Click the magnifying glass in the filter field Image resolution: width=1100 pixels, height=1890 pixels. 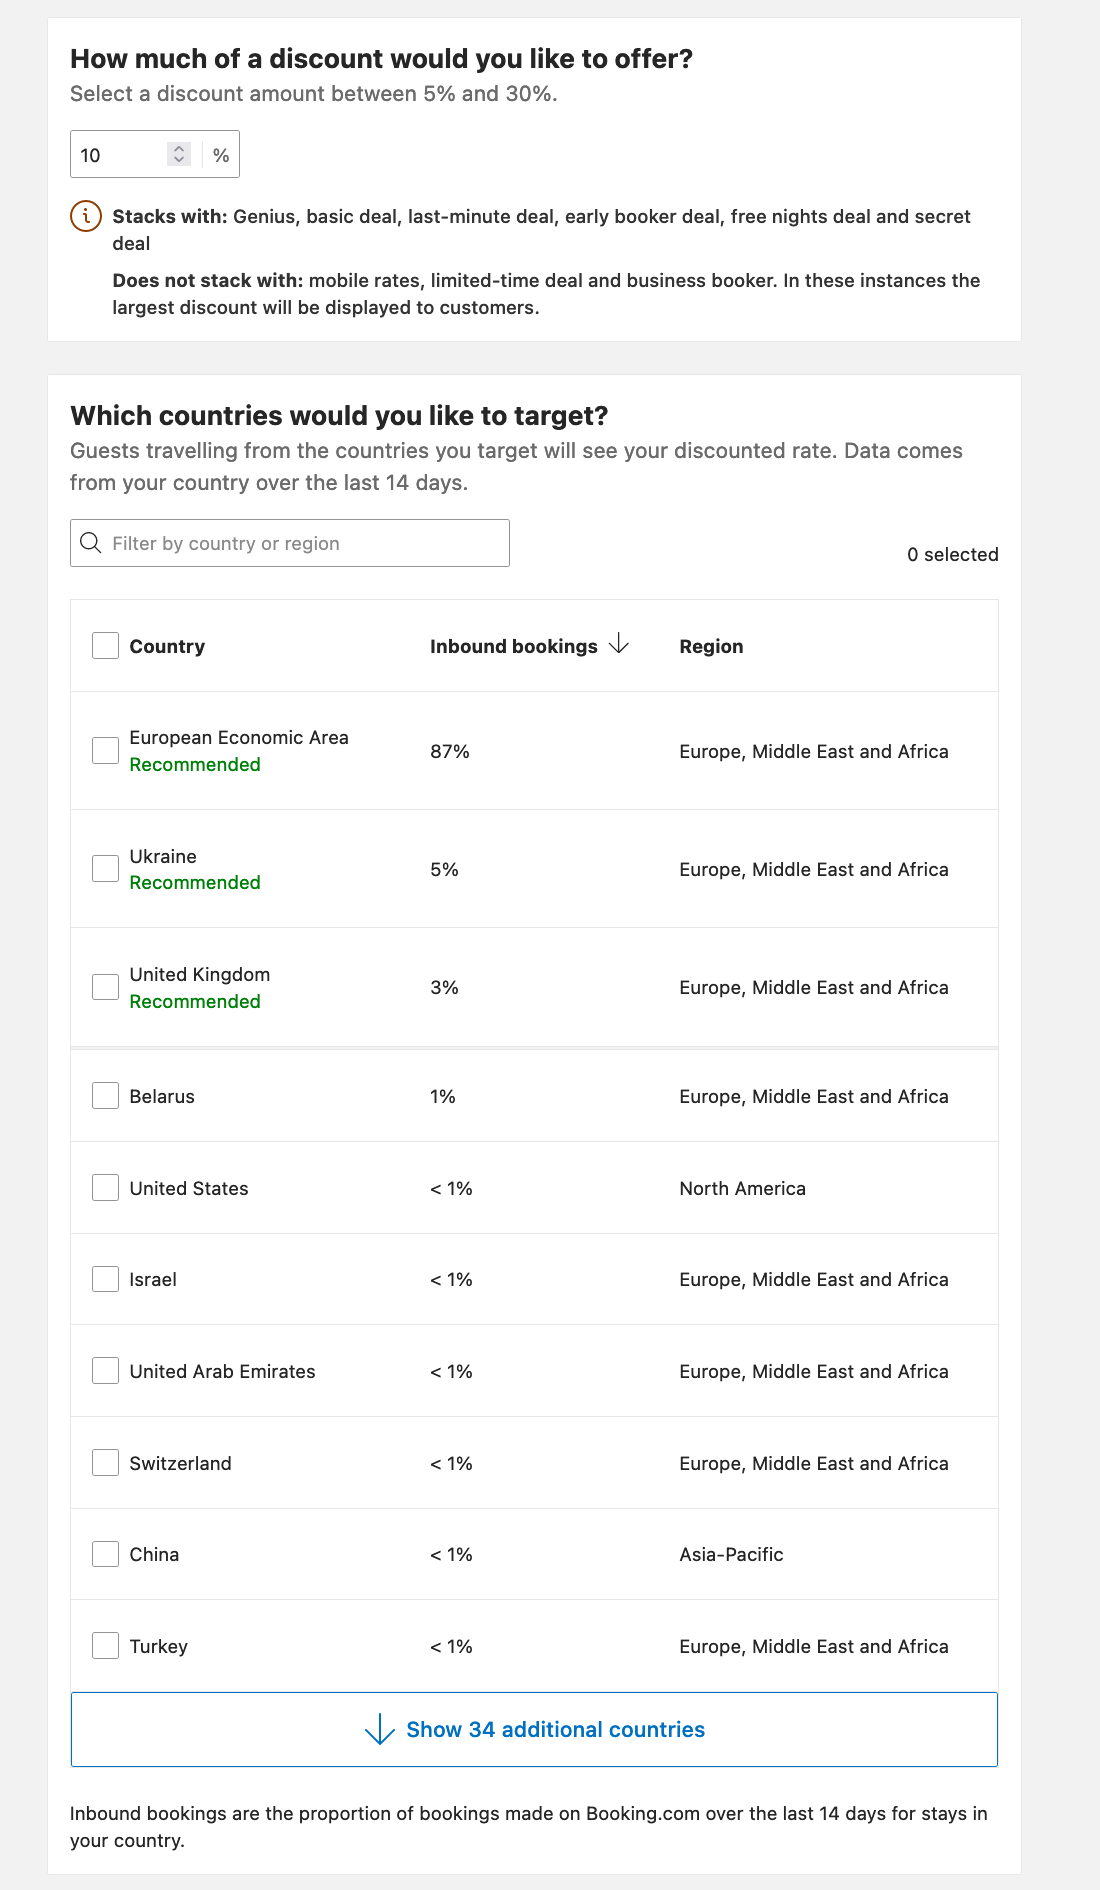coord(91,543)
